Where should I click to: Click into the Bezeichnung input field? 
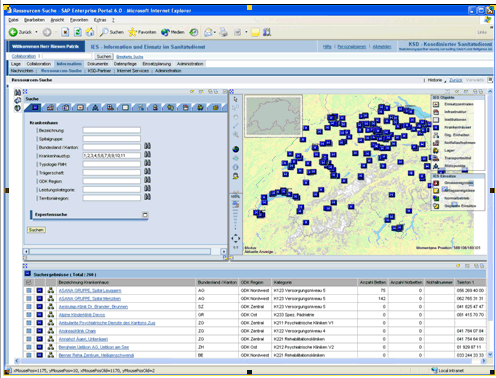point(112,130)
